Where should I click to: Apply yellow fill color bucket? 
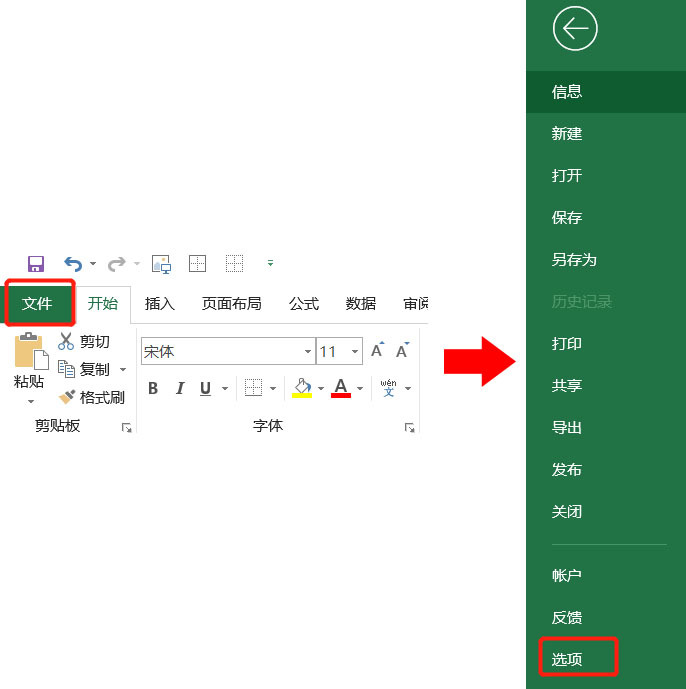pos(302,388)
